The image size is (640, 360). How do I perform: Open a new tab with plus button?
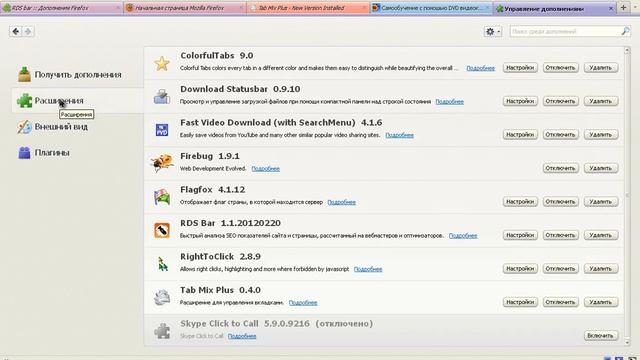(623, 8)
